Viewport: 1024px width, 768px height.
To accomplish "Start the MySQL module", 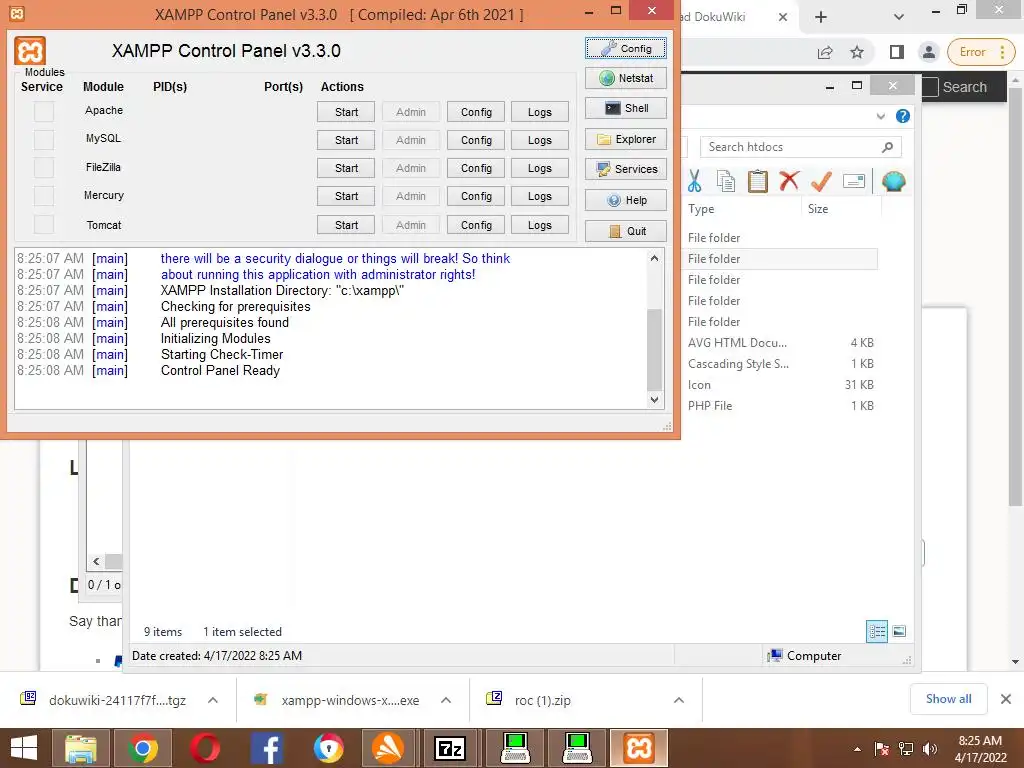I will coord(346,140).
